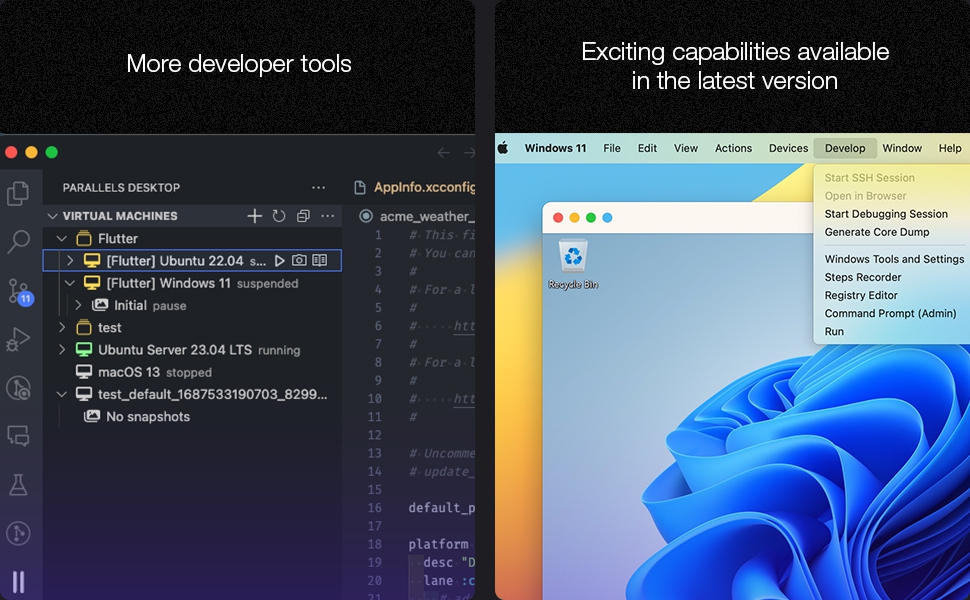The image size is (970, 600).
Task: Open Parallels Desktop panel ellipsis menu
Action: [319, 187]
